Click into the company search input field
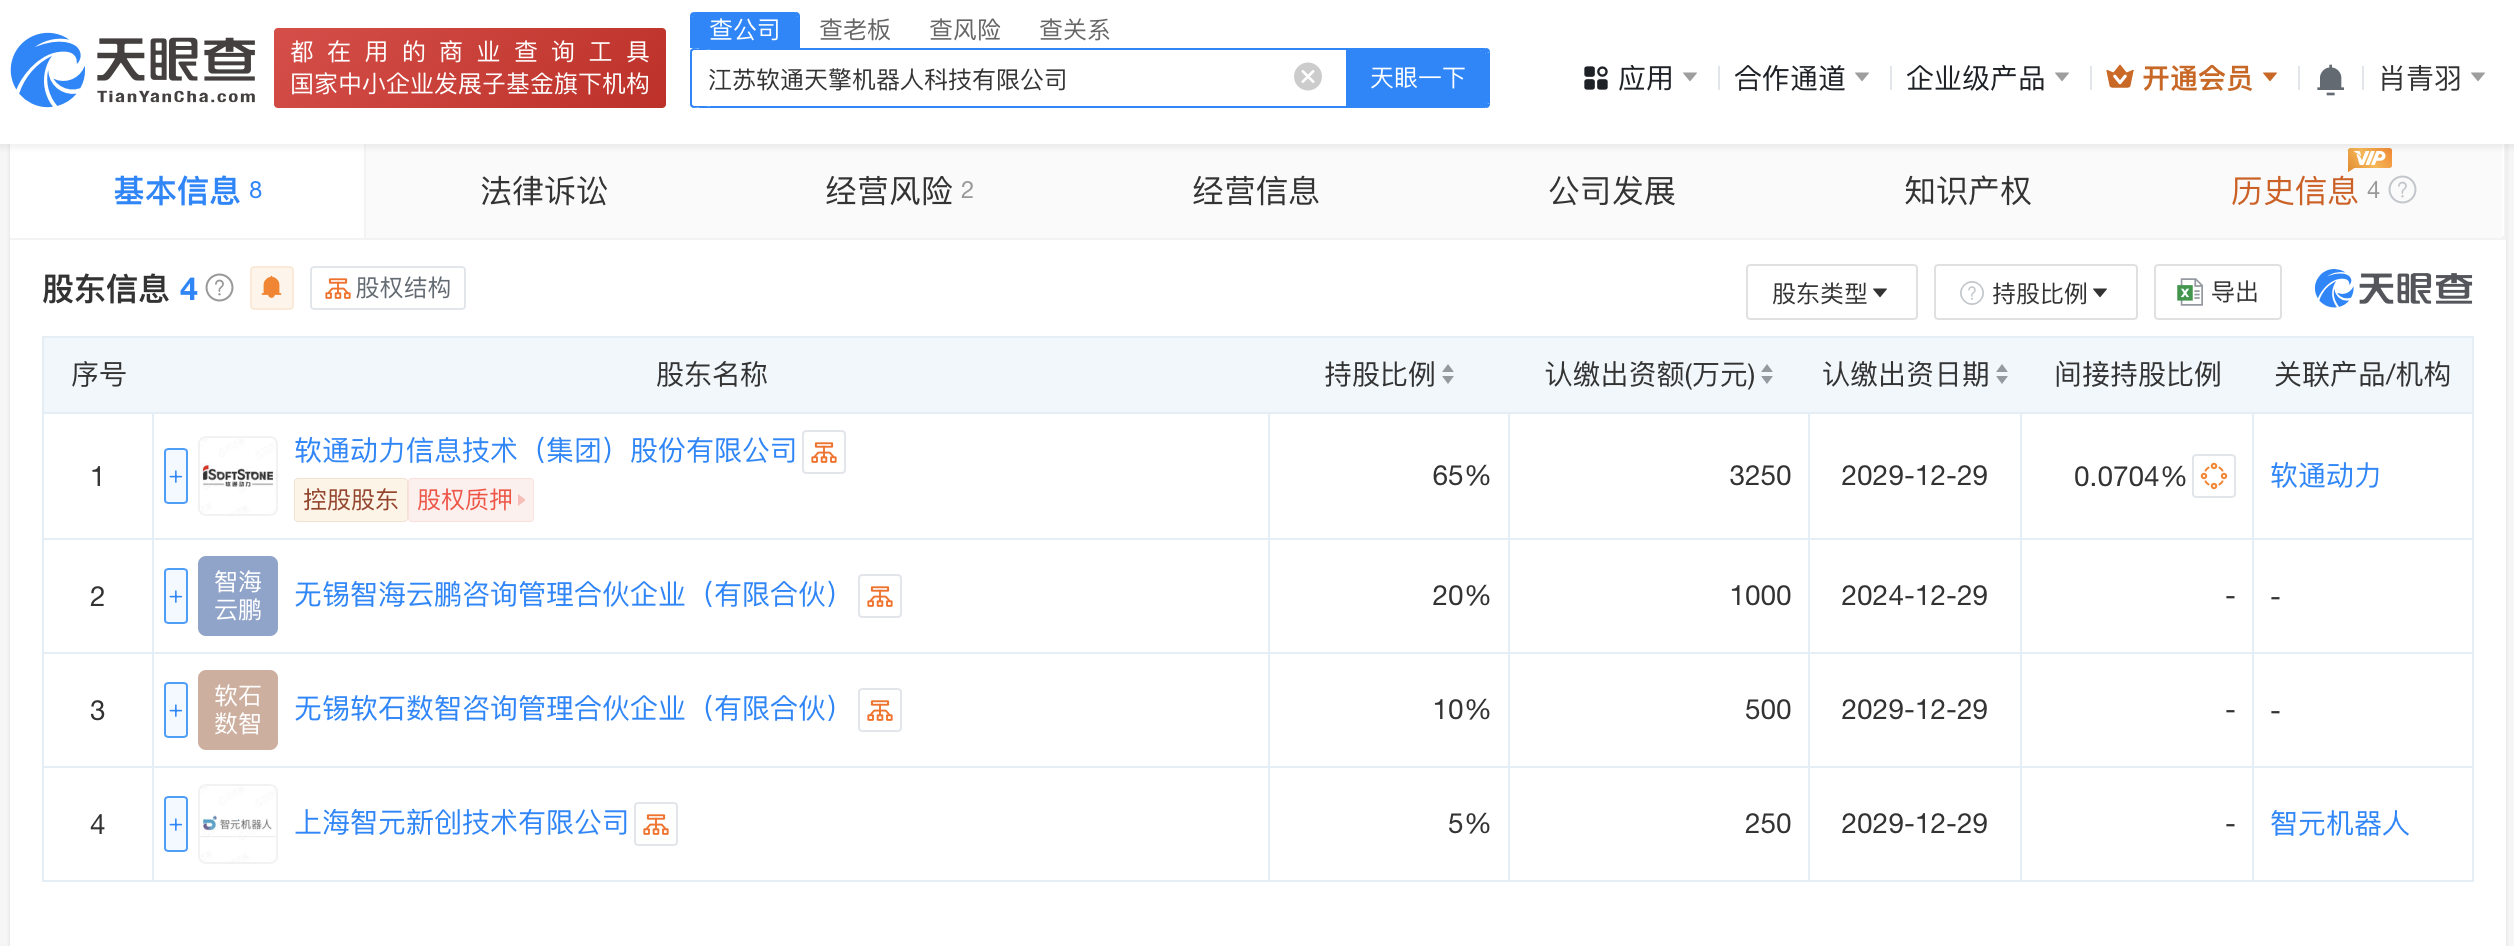This screenshot has width=2514, height=946. [x=990, y=79]
